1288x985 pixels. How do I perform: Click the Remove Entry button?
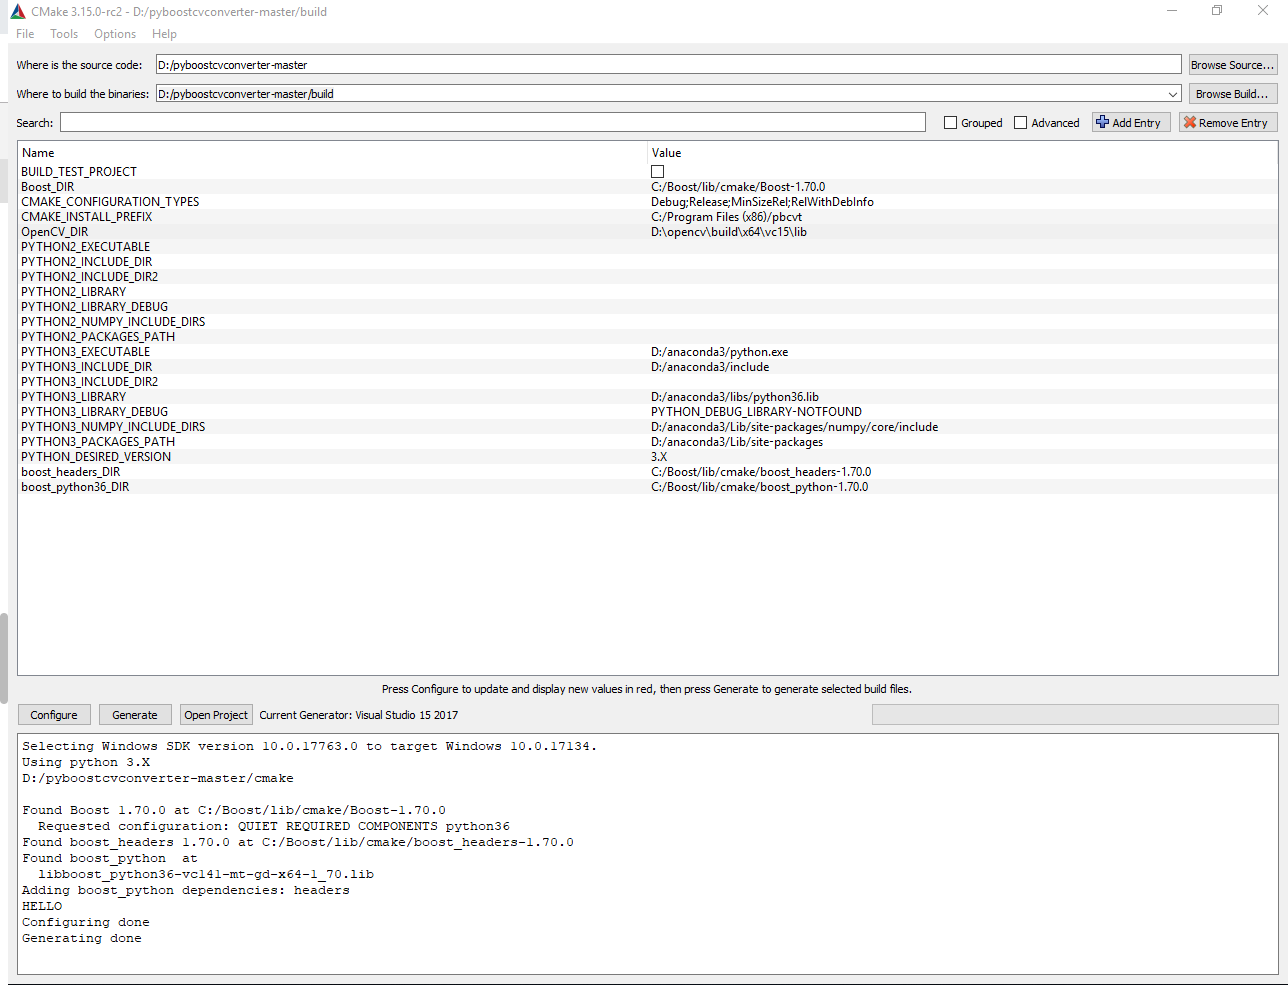[1228, 123]
